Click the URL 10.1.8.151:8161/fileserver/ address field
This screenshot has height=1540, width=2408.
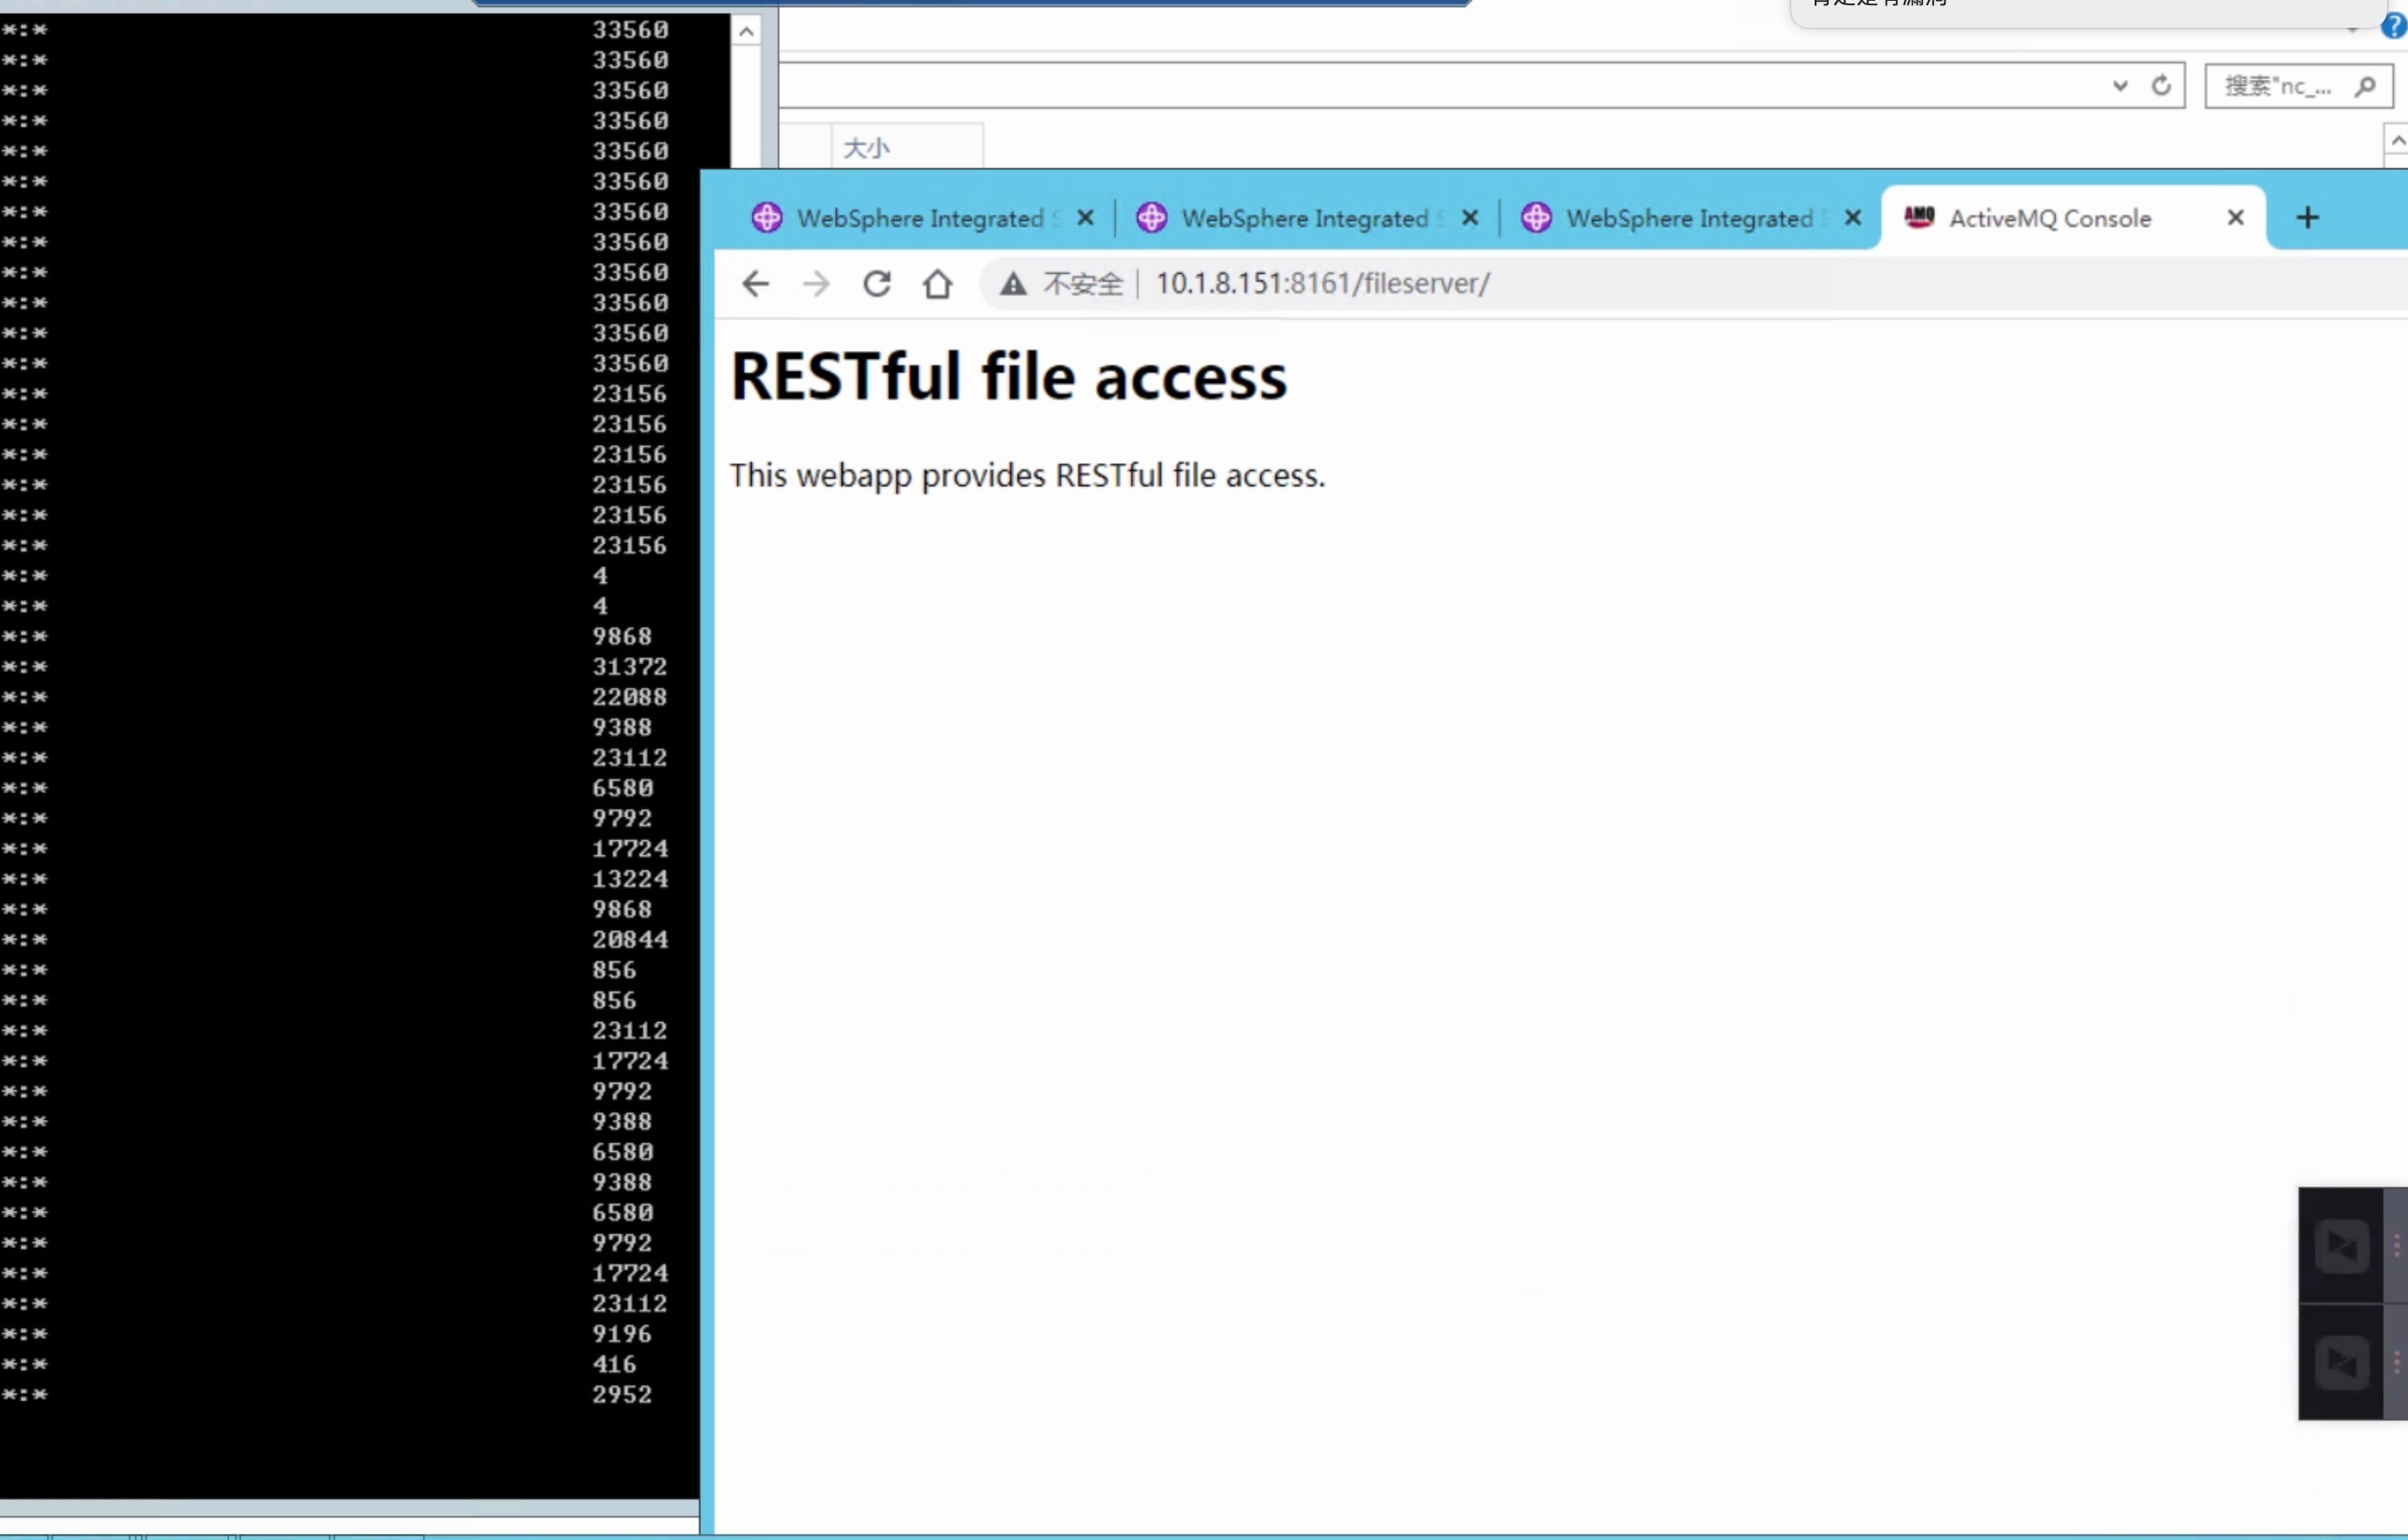pyautogui.click(x=1322, y=284)
